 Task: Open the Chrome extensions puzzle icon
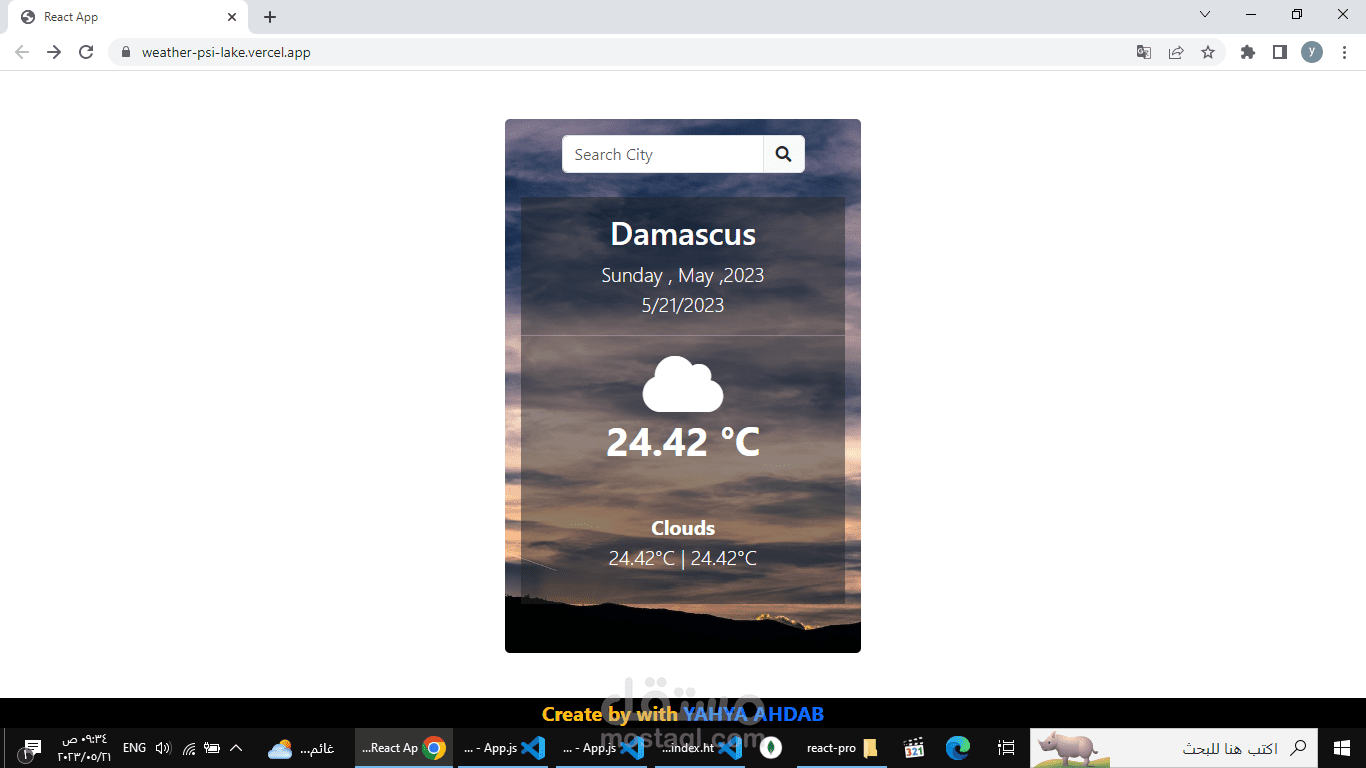pos(1247,52)
